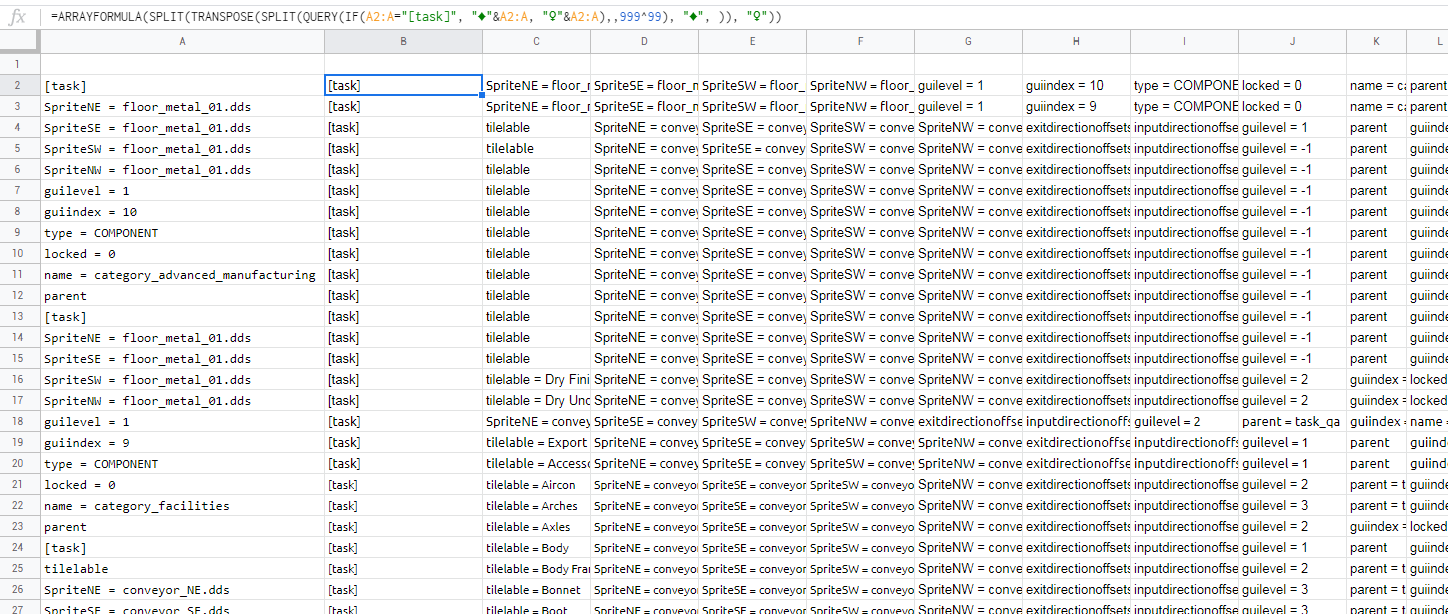This screenshot has height=614, width=1448.
Task: Click "type = COMPONENT" in row 20
Action: 182,463
